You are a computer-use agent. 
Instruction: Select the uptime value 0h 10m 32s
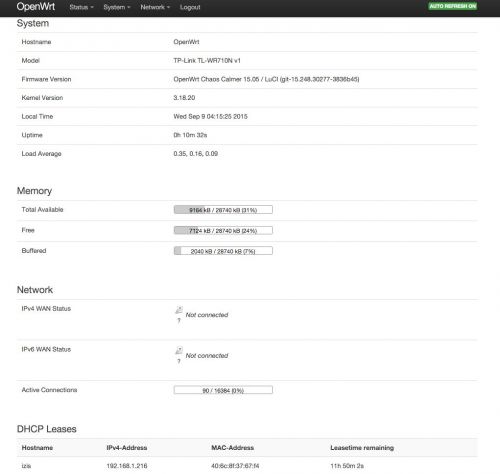(x=190, y=135)
